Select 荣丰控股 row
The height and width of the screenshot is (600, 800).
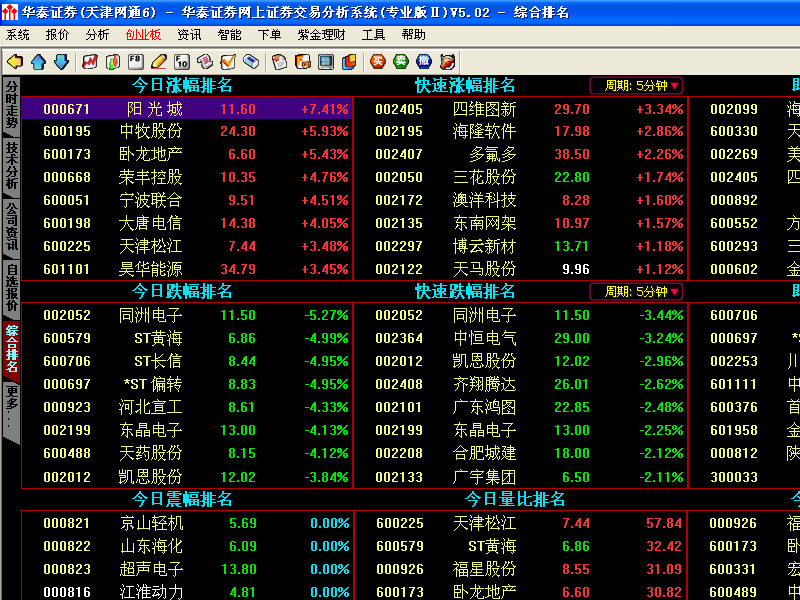click(x=187, y=177)
